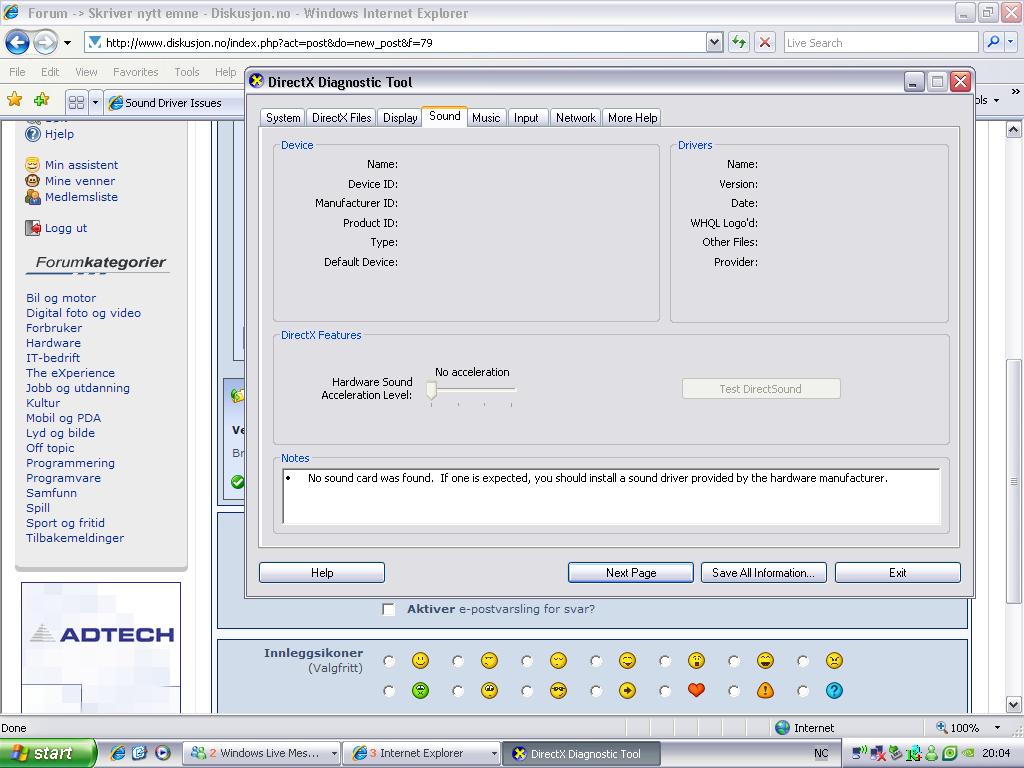
Task: Open the tab list dropdown arrow
Action: pos(95,103)
